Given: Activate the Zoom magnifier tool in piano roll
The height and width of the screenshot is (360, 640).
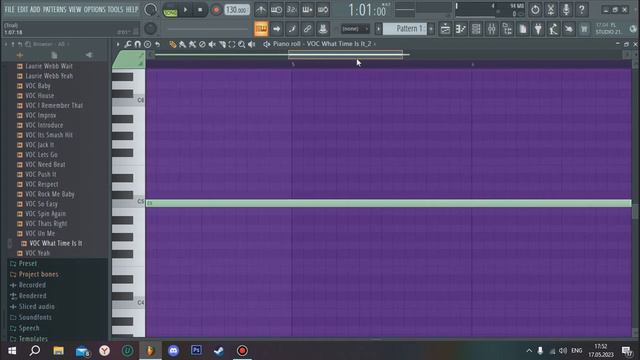Looking at the screenshot, I should tap(242, 44).
